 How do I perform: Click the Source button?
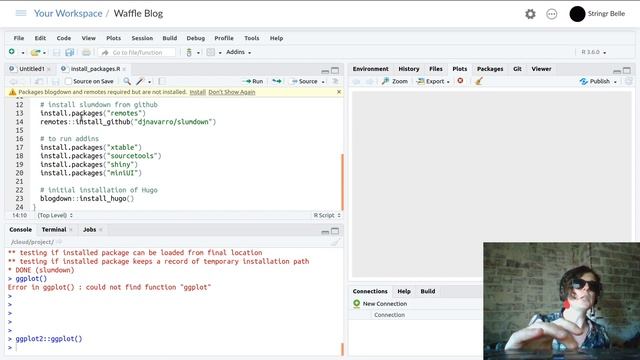tap(304, 81)
